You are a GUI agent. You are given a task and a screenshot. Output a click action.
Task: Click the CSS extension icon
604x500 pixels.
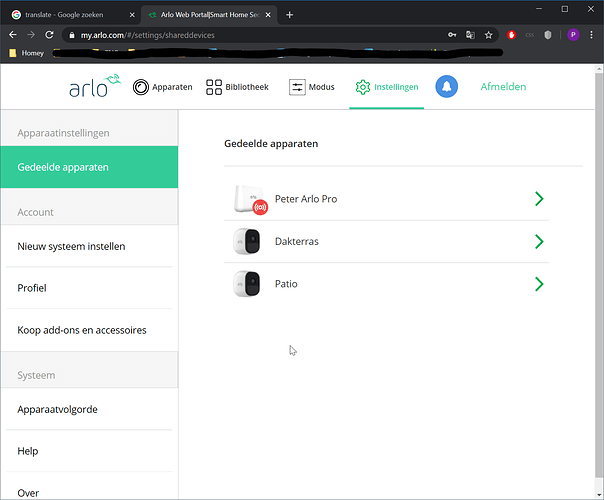(530, 35)
